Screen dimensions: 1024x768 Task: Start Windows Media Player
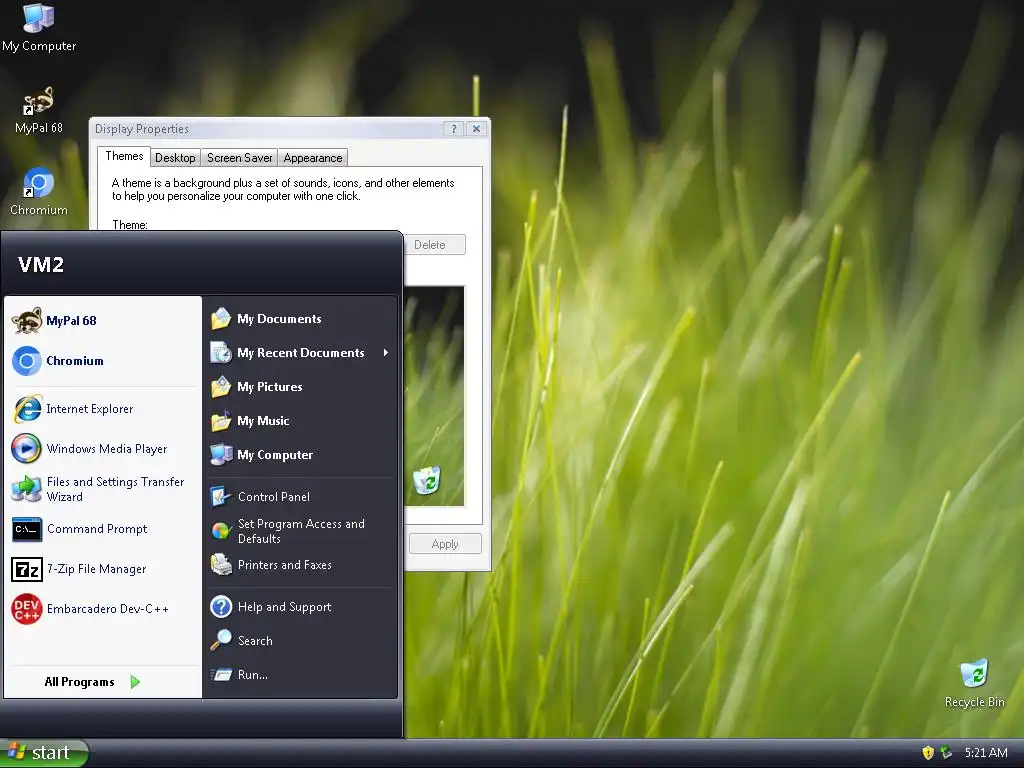coord(103,449)
